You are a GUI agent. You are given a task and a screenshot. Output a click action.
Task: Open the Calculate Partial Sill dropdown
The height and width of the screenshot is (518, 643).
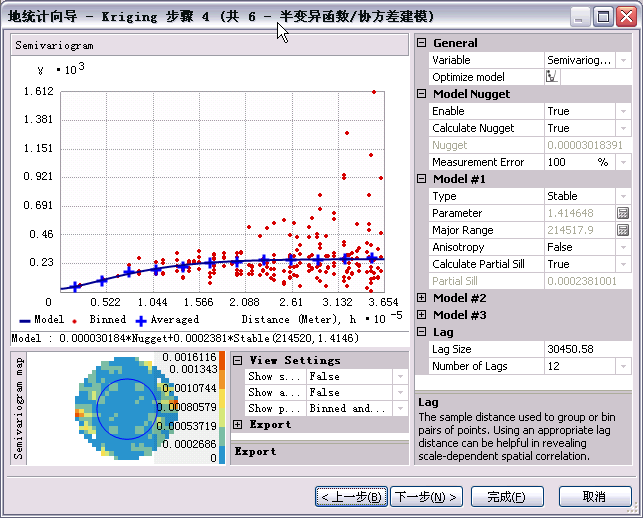[623, 264]
